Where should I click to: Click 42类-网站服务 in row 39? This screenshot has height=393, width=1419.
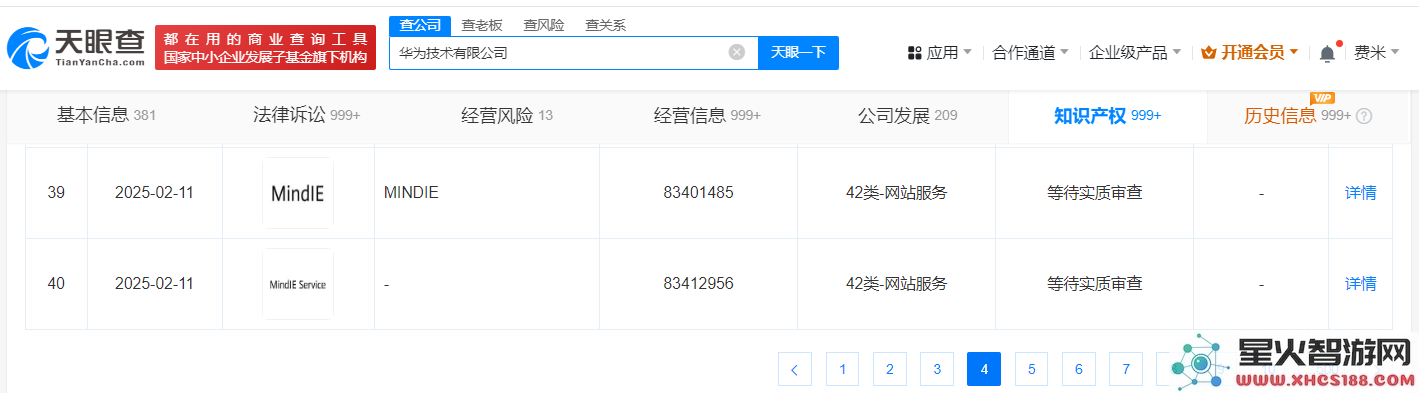coord(896,193)
